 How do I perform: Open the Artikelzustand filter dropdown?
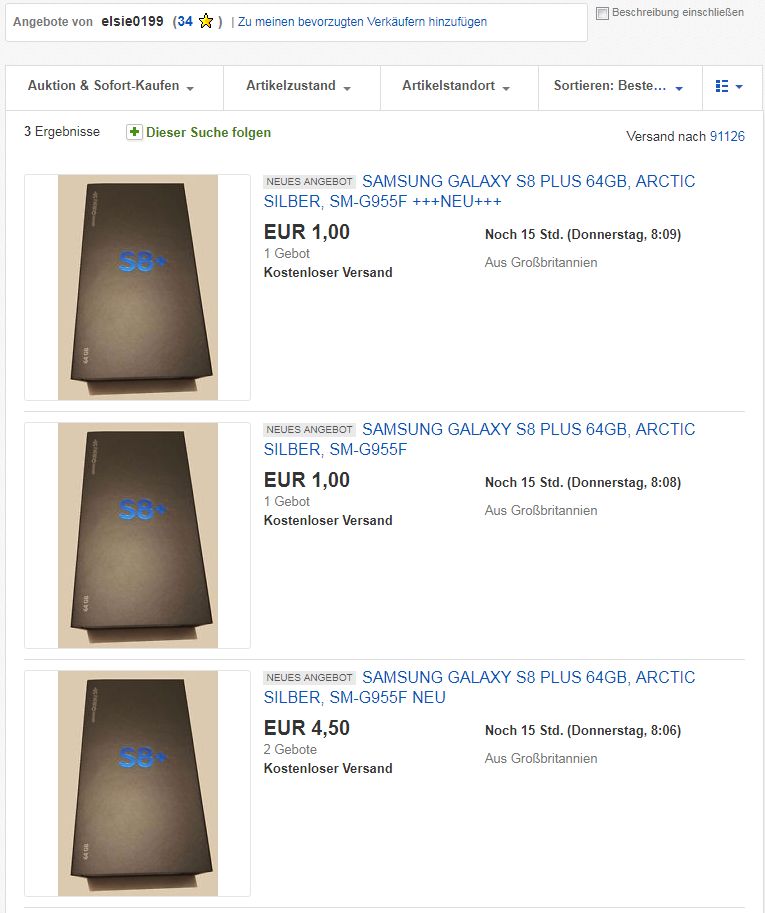tap(298, 87)
